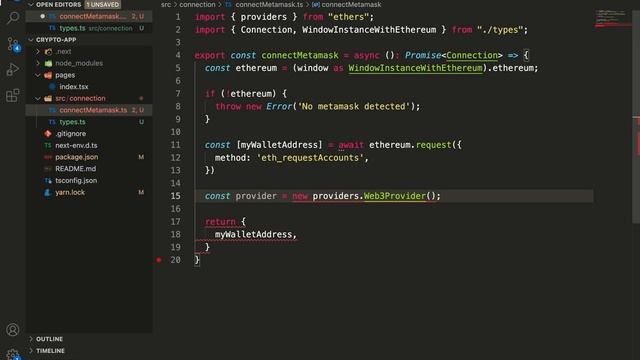640x360 pixels.
Task: Click the src breadcrumb segment
Action: tap(166, 4)
